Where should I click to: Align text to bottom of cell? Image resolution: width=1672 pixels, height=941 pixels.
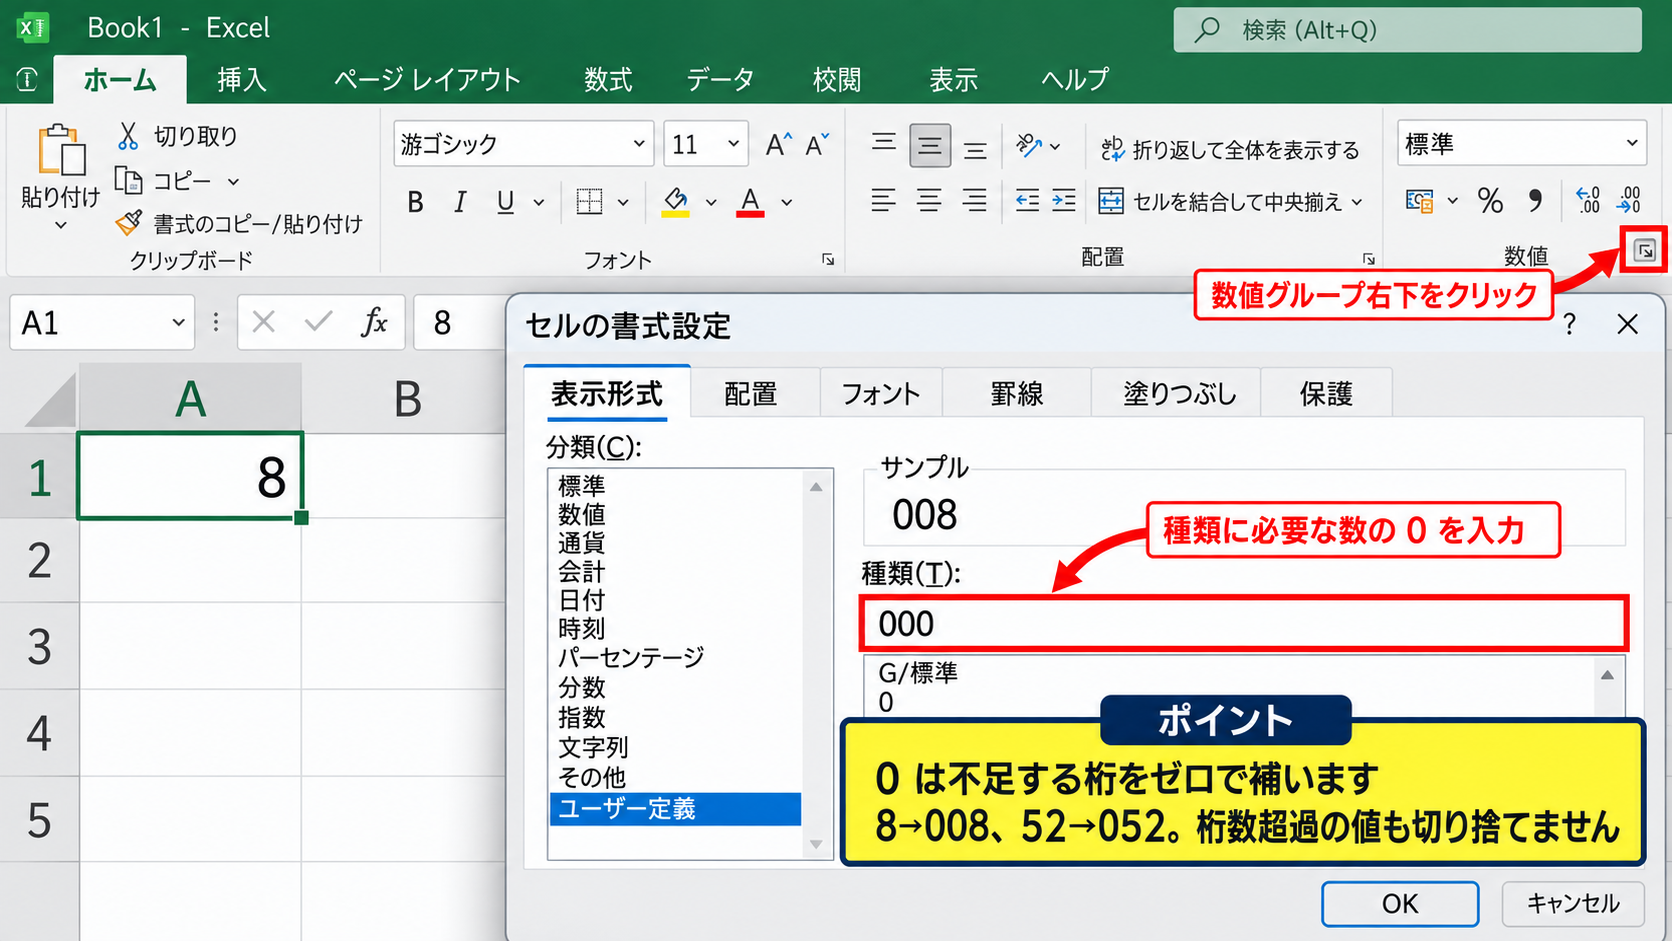tap(975, 150)
